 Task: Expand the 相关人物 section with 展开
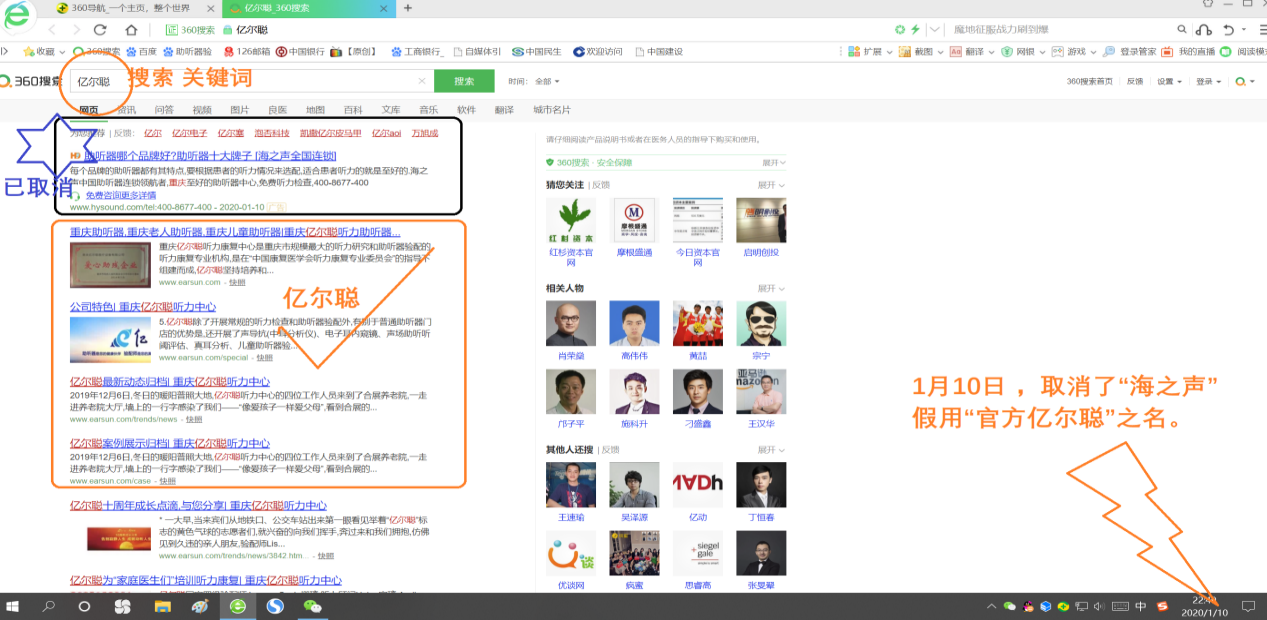(x=770, y=288)
